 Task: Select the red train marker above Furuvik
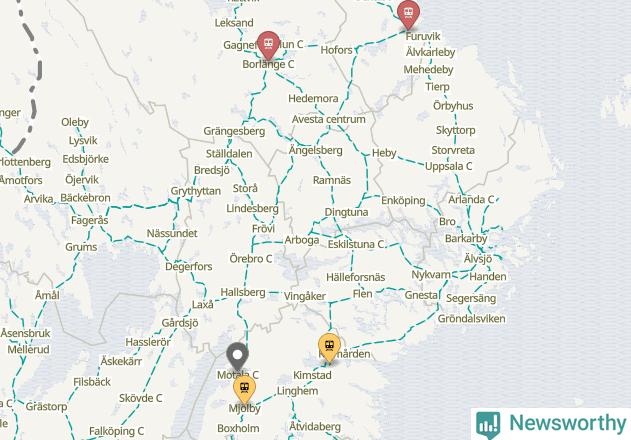(x=408, y=14)
